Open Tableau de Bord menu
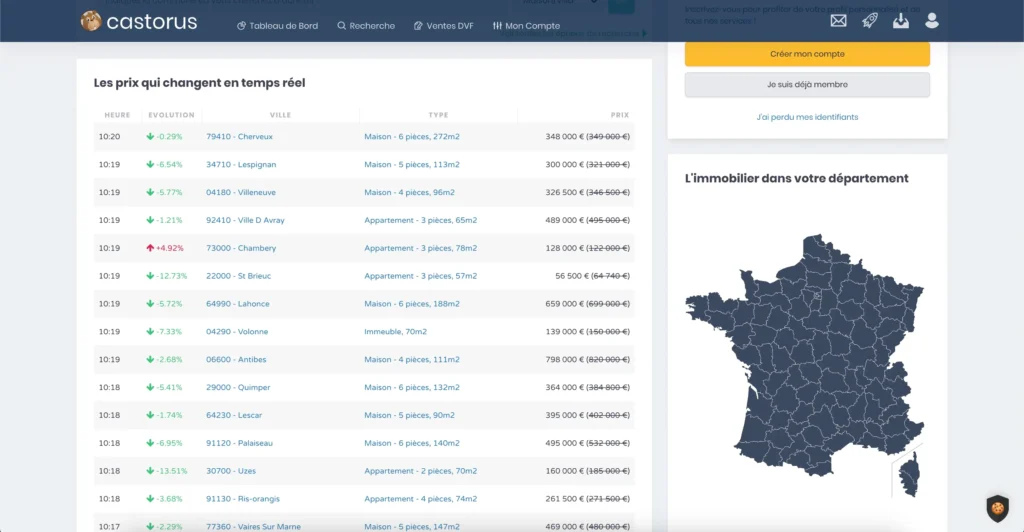1024x532 pixels. pos(277,26)
